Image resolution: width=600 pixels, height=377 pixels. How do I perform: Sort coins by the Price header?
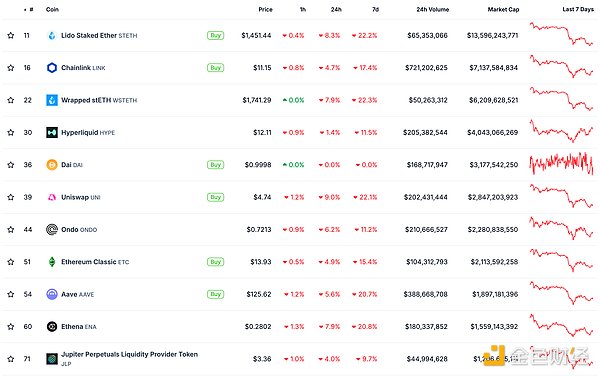pyautogui.click(x=265, y=9)
